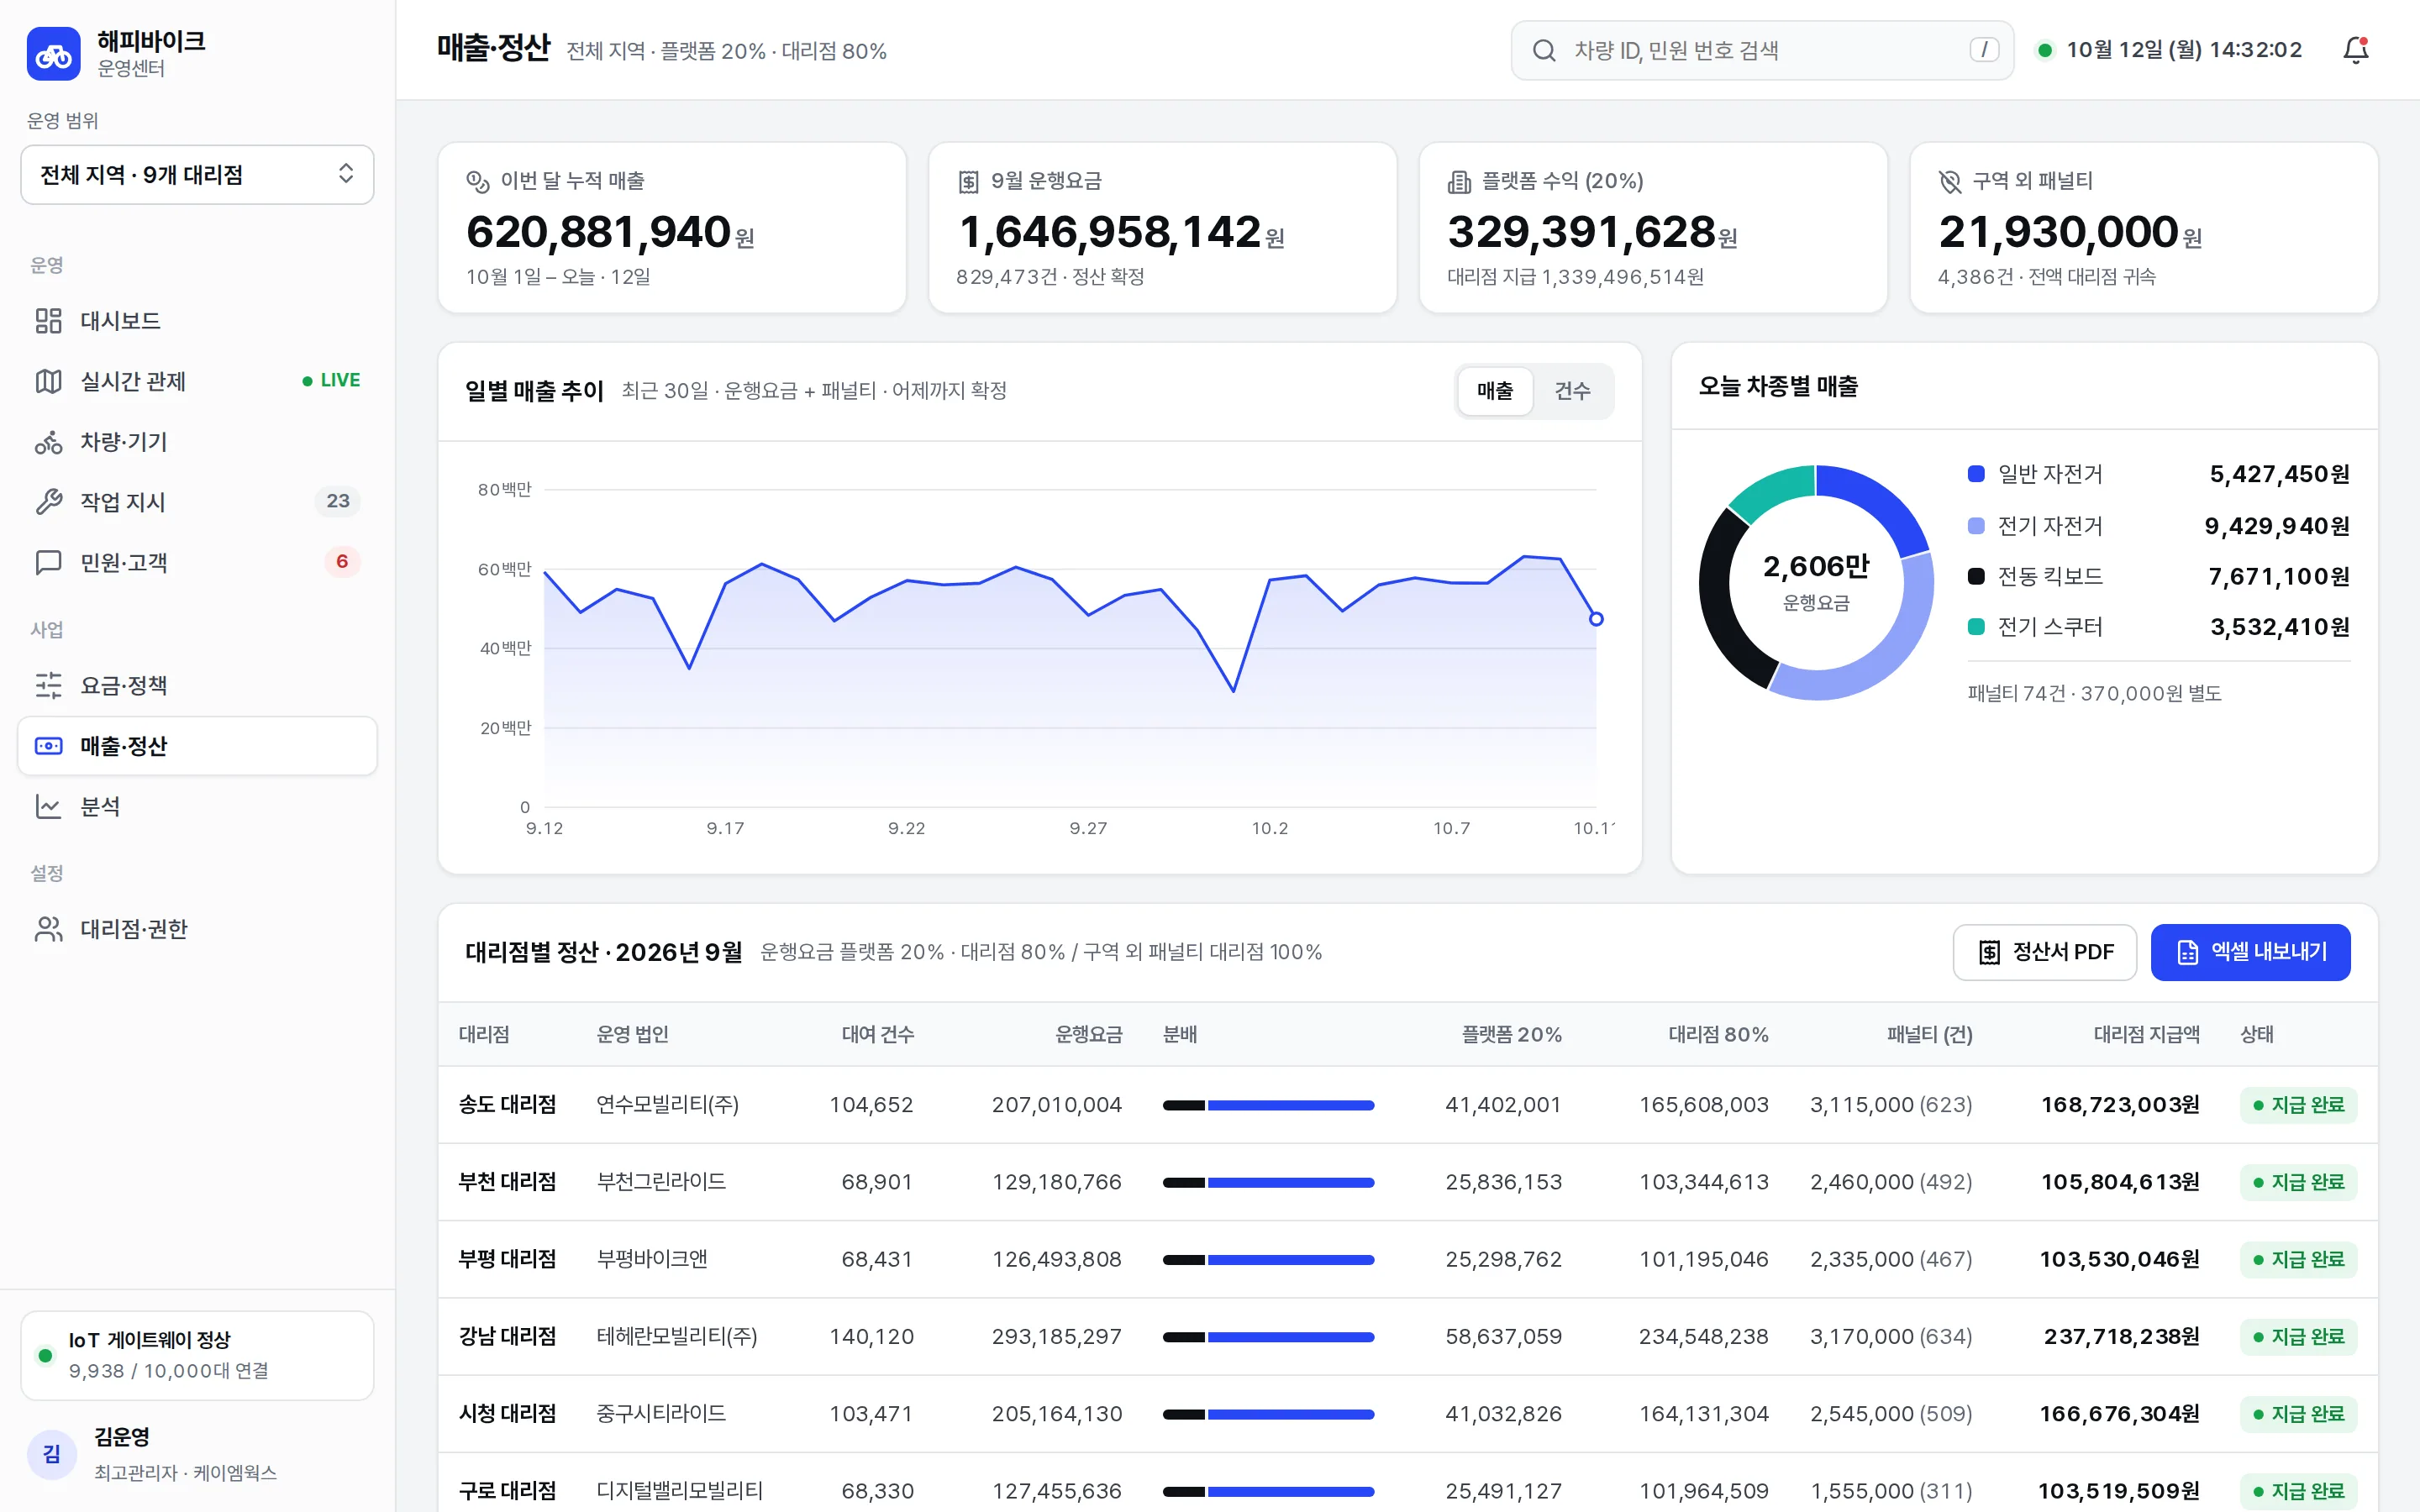The image size is (2420, 1512).
Task: Click the 23 badge on 작업 지시
Action: tap(338, 501)
